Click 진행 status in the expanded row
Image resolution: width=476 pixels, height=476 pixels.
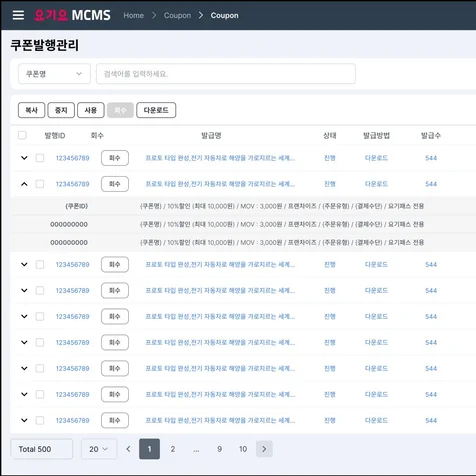click(x=330, y=184)
